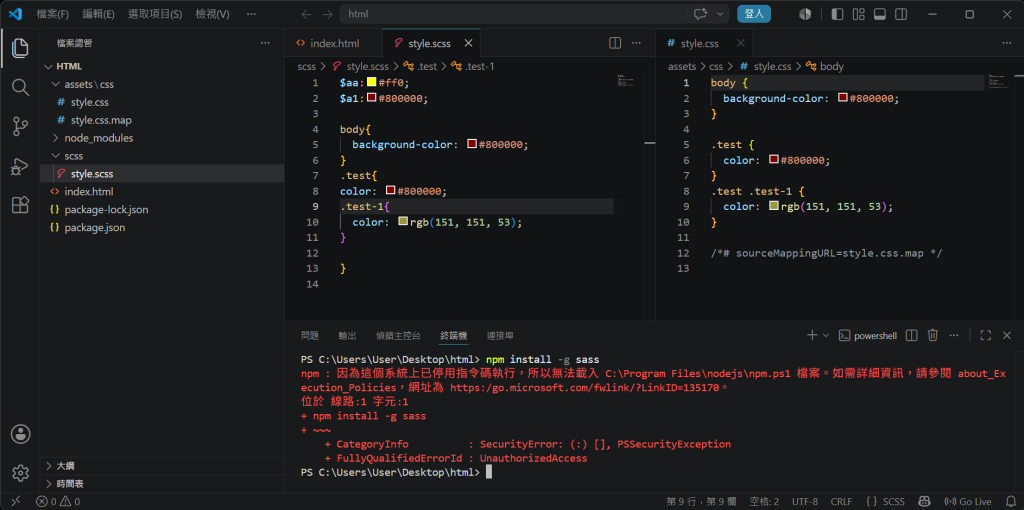Kill terminal with the trash icon
The height and width of the screenshot is (510, 1024).
933,335
